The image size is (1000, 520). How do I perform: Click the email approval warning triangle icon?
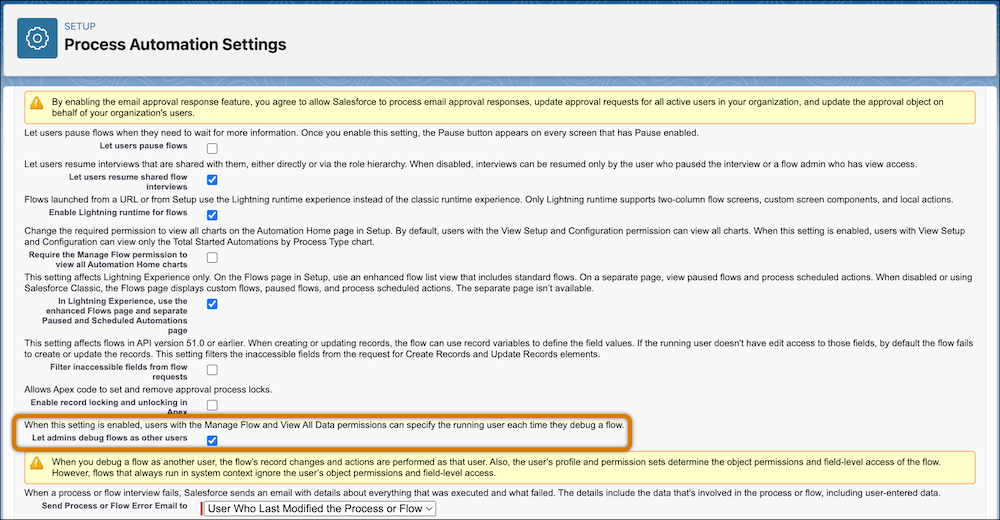(x=37, y=103)
